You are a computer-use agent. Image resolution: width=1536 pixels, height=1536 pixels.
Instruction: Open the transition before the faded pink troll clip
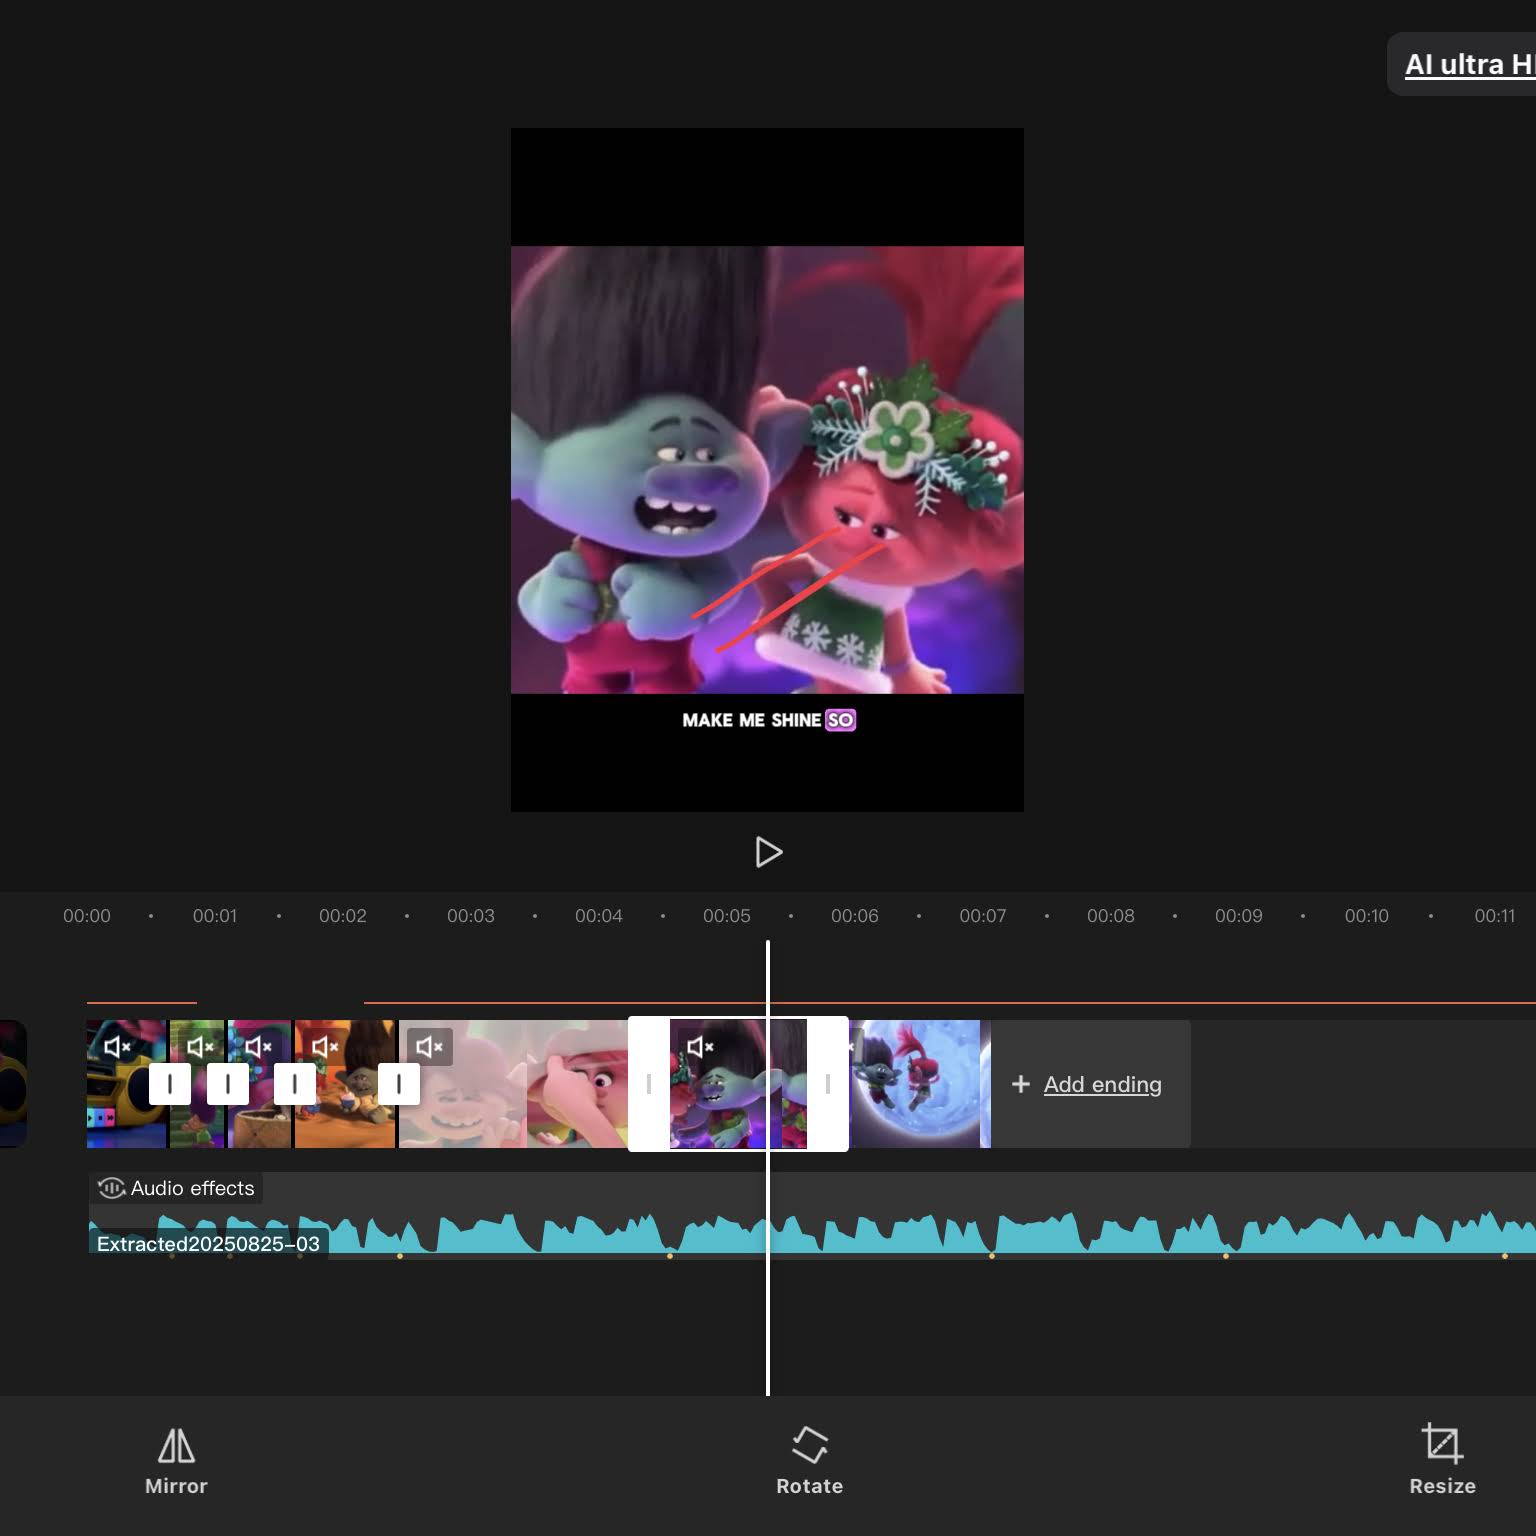coord(399,1084)
